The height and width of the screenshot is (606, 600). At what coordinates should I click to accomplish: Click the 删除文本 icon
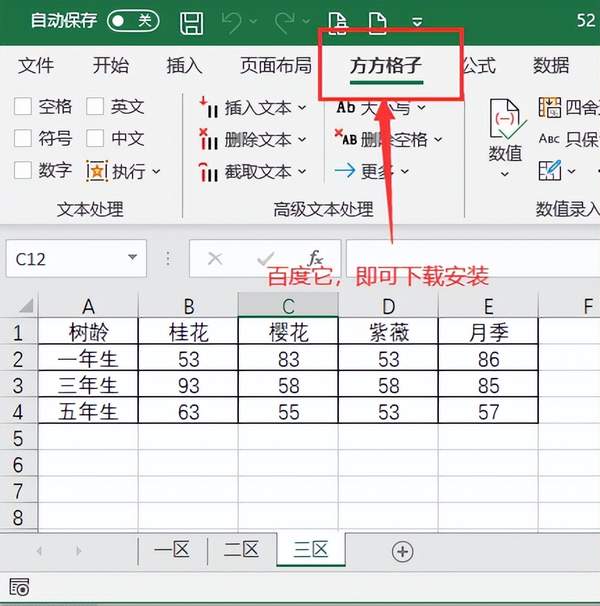209,140
